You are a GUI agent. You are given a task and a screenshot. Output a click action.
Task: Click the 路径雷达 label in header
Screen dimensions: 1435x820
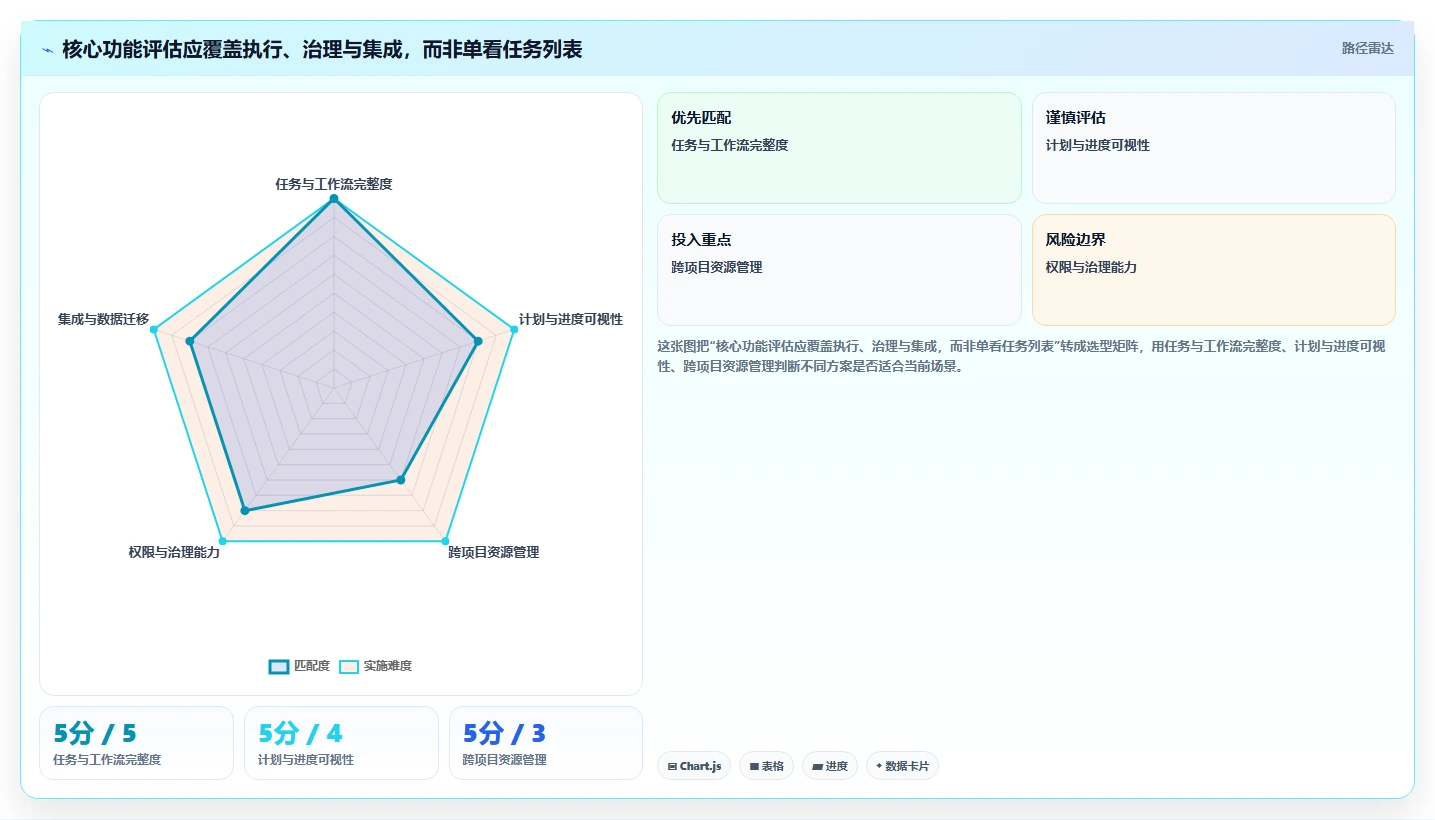pos(1367,48)
